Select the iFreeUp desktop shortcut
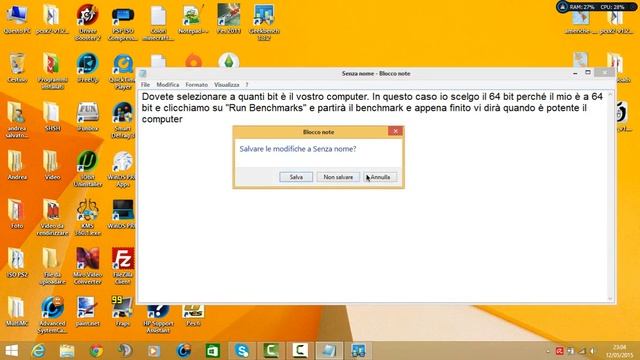The height and width of the screenshot is (360, 640). click(x=87, y=68)
